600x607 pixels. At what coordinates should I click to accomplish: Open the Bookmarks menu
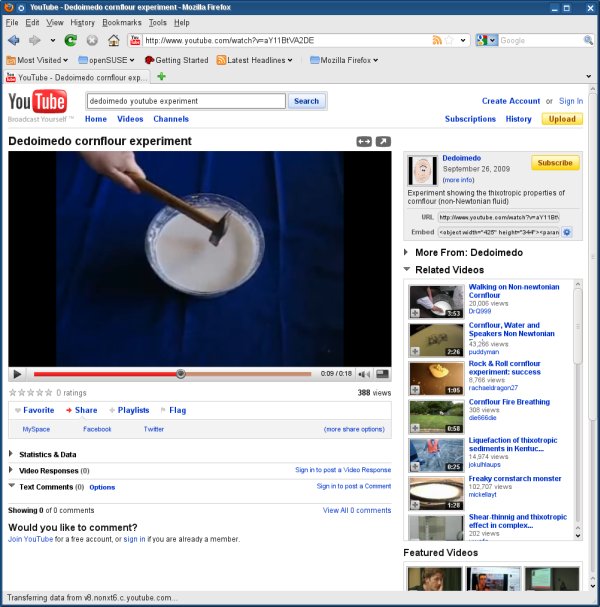point(122,22)
